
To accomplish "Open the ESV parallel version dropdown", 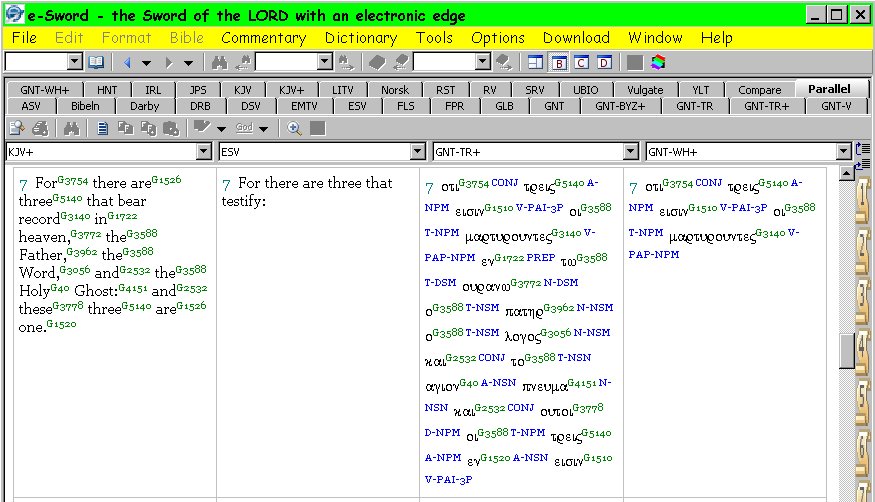I will pos(418,151).
